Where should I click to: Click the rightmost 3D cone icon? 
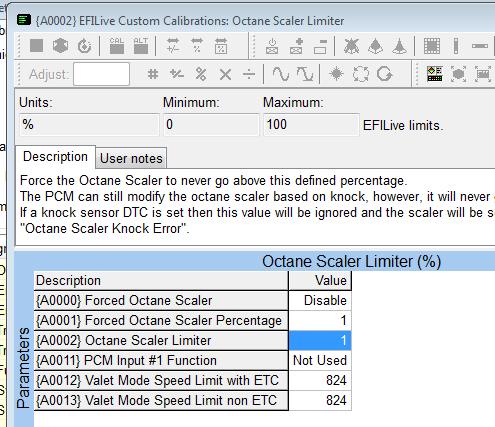399,46
